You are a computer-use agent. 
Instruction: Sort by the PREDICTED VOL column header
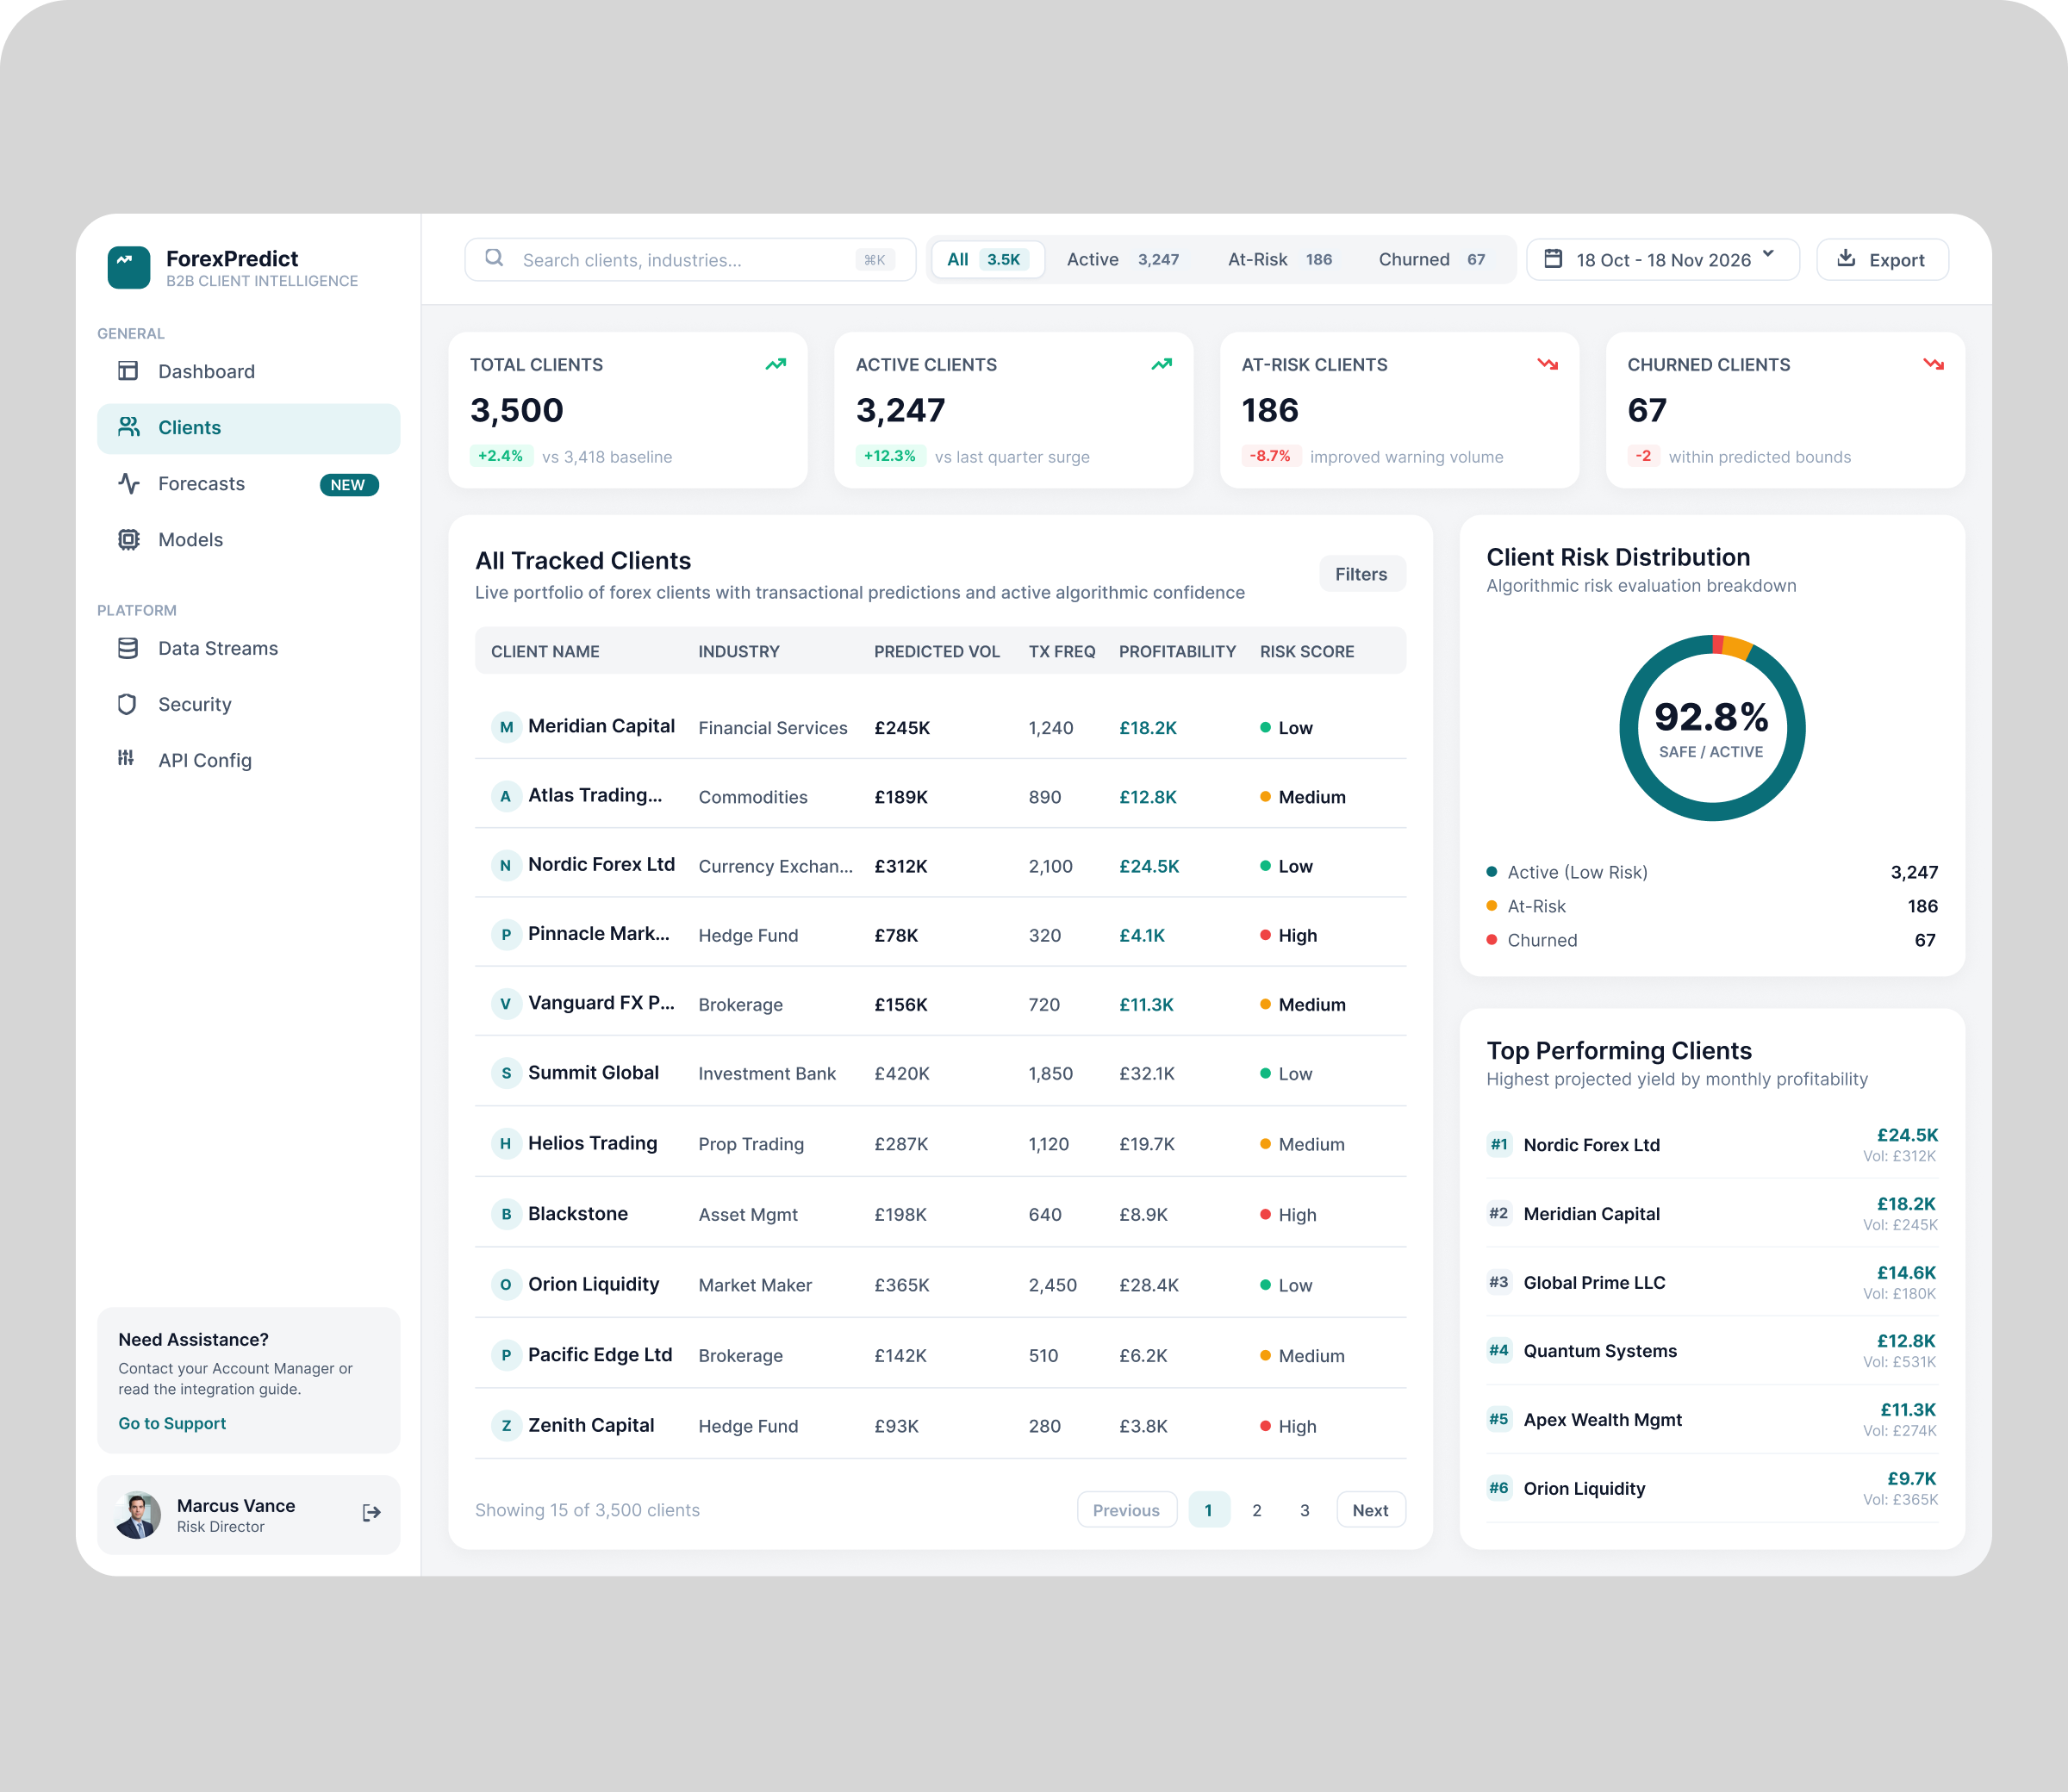click(937, 651)
